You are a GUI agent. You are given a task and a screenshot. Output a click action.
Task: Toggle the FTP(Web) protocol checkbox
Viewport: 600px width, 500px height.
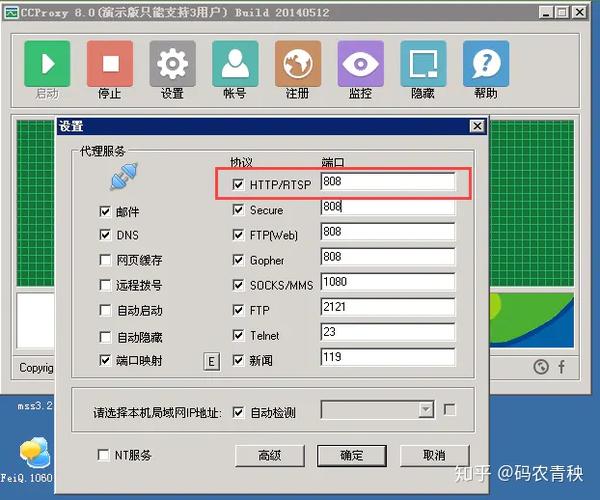coord(238,235)
